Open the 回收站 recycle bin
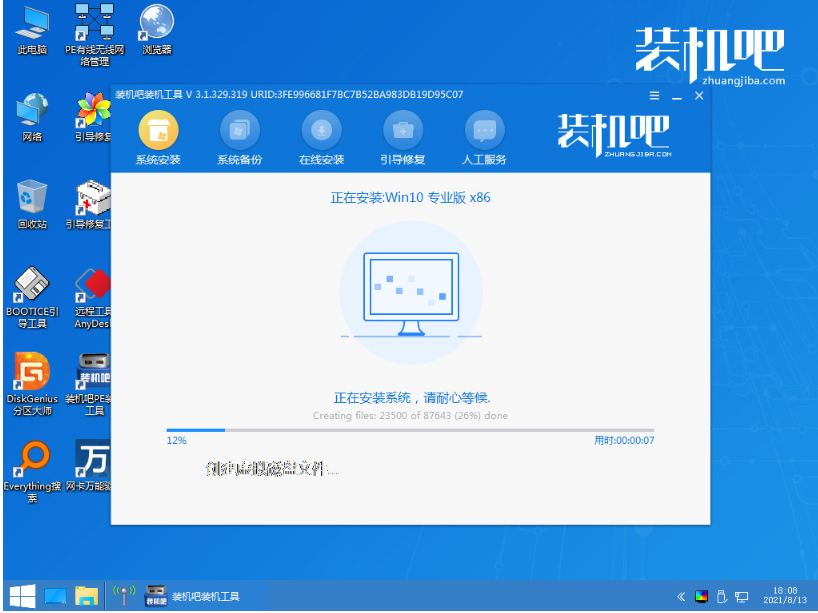Viewport: 818px width, 613px height. tap(32, 205)
